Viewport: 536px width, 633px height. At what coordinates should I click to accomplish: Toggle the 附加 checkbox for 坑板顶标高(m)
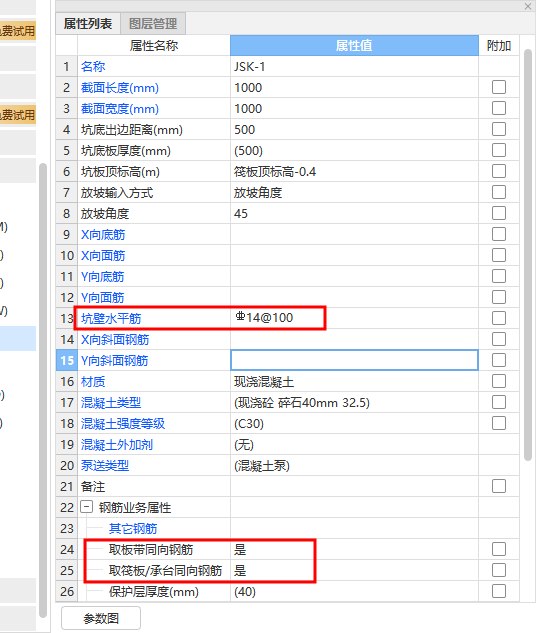[x=499, y=171]
